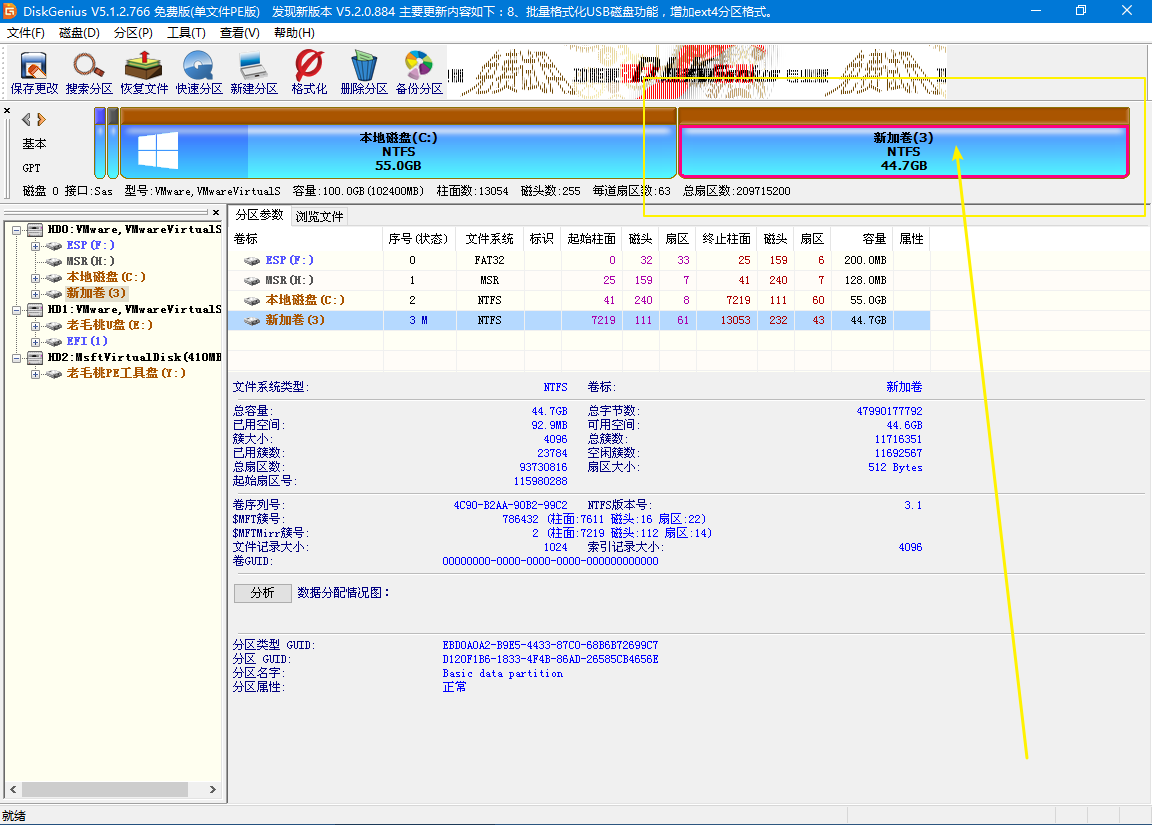Click the volume serial 4C90-B2AA-90B2-99C2
Screen dimensions: 1152x825
(511, 505)
